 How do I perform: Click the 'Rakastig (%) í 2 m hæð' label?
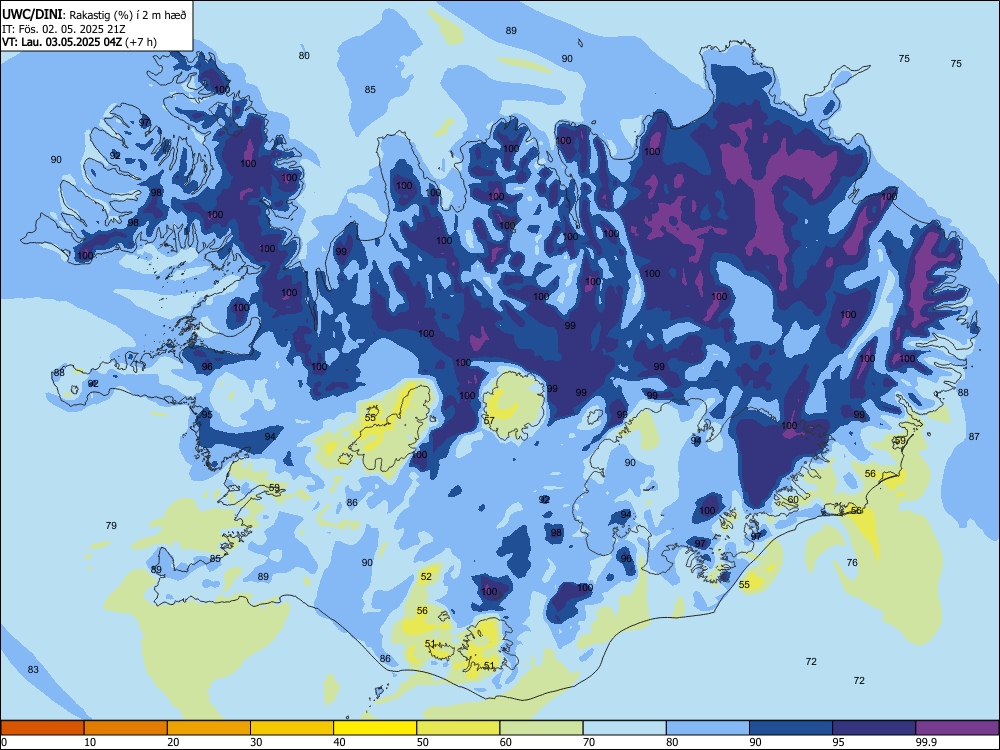pos(126,15)
